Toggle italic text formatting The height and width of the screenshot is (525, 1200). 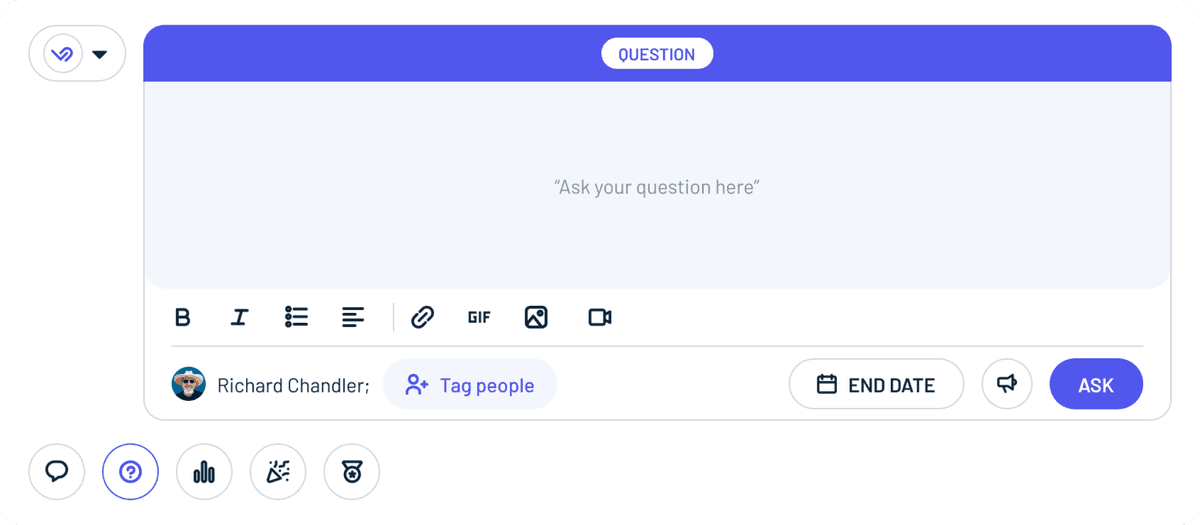pos(239,317)
